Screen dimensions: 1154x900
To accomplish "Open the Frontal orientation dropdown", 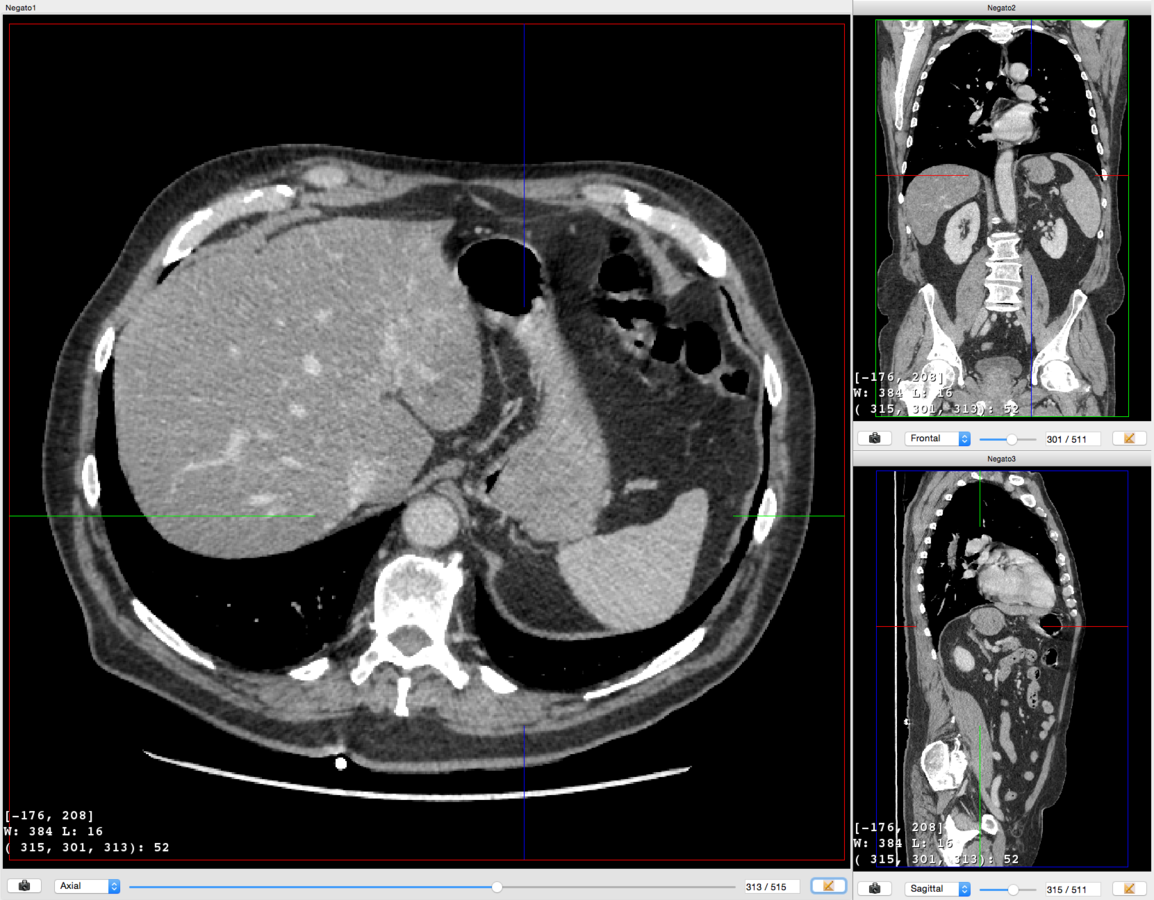I will [x=938, y=439].
